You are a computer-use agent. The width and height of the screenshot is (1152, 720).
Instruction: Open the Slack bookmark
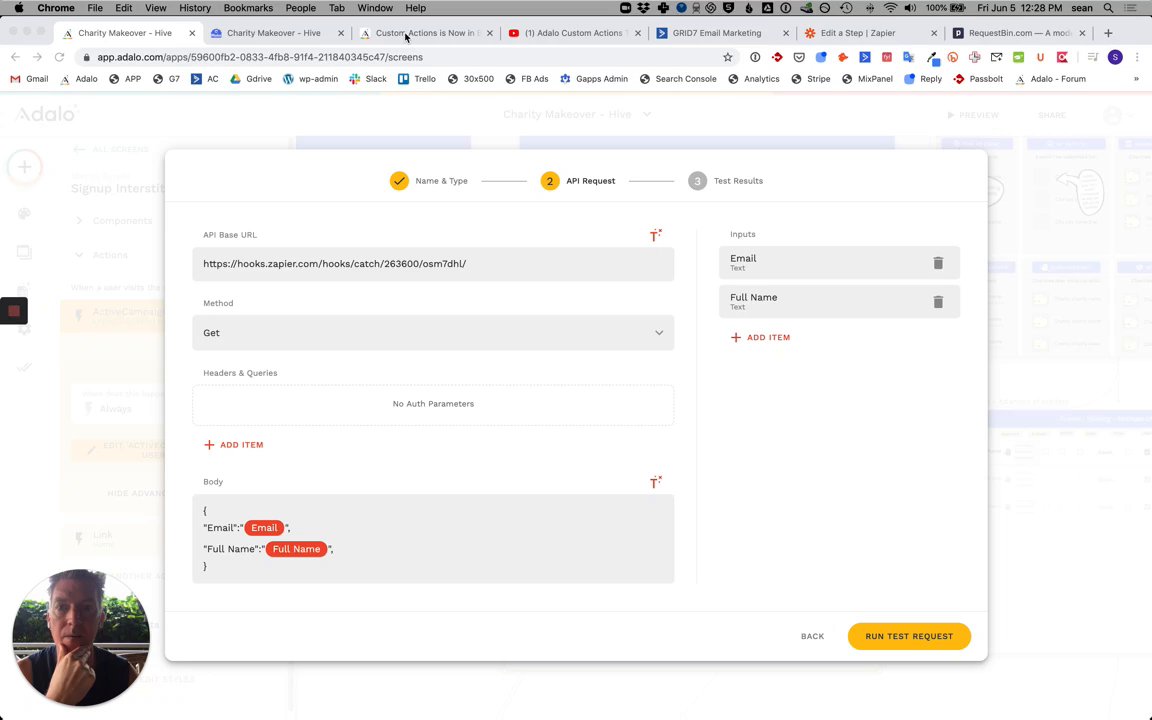click(x=368, y=79)
